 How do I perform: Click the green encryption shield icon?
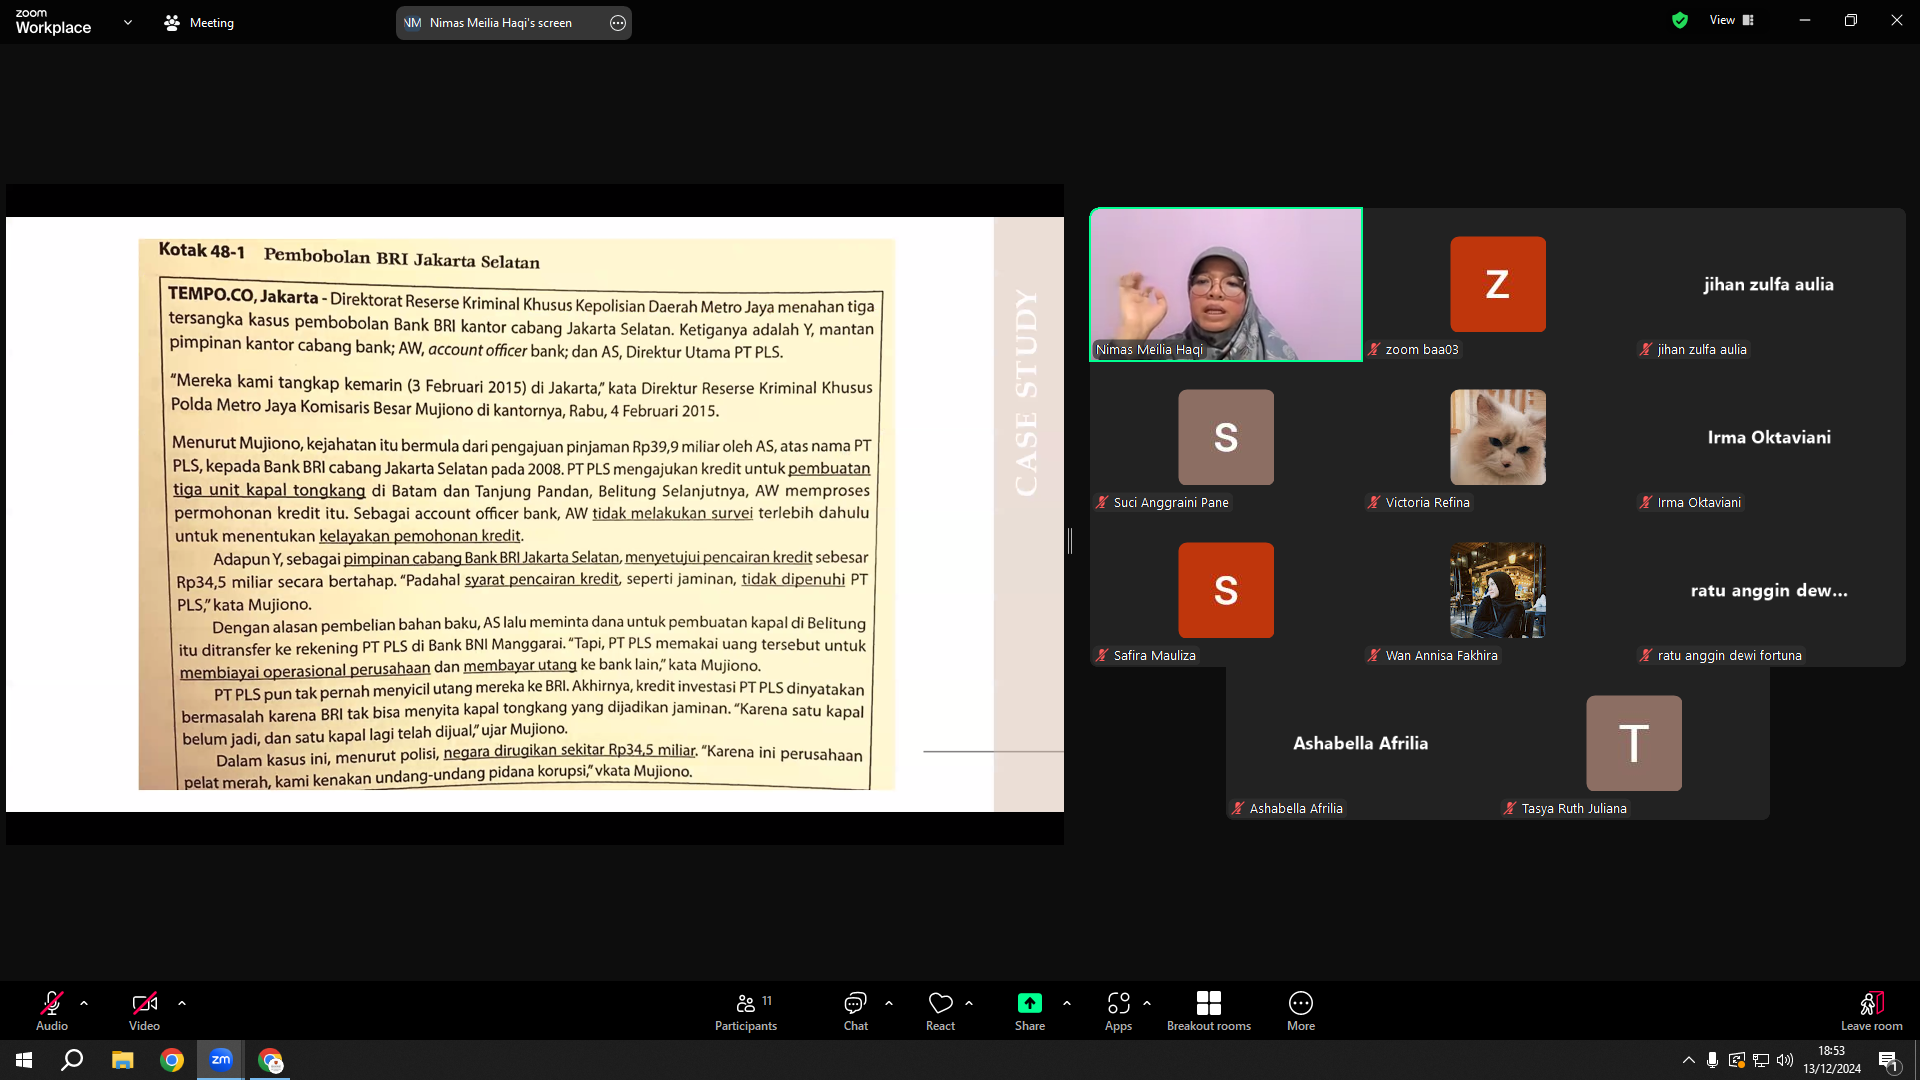click(1680, 20)
